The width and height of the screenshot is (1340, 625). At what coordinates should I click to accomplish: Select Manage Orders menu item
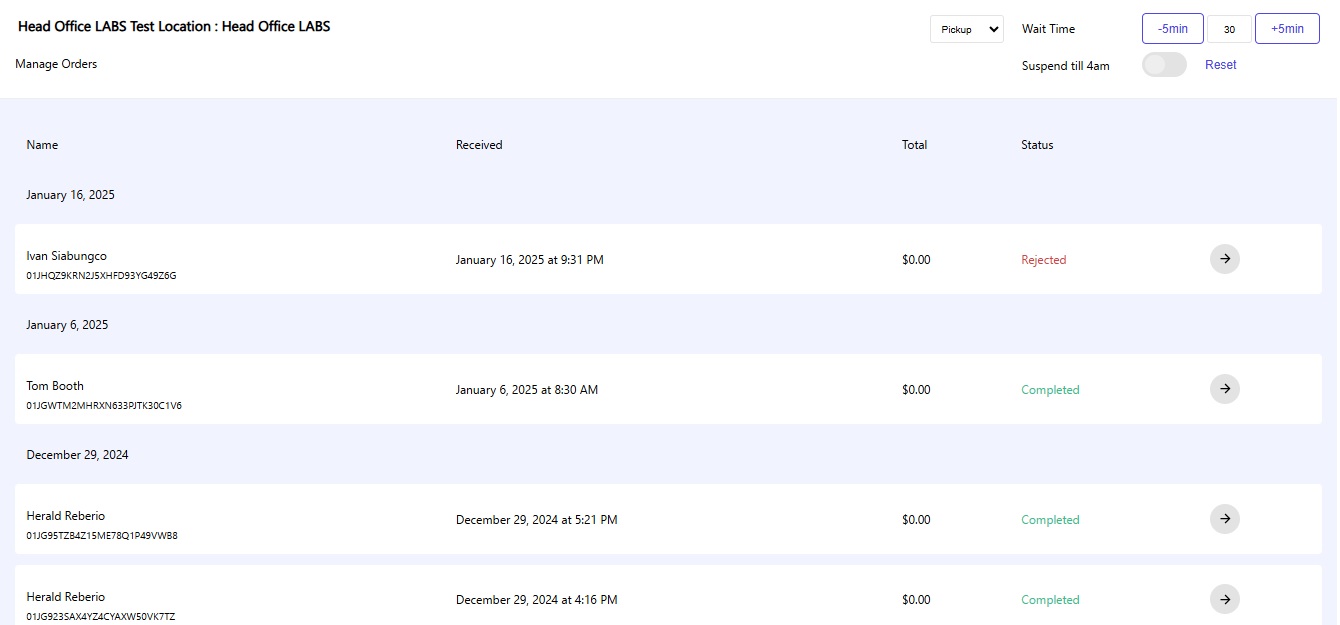coord(56,64)
